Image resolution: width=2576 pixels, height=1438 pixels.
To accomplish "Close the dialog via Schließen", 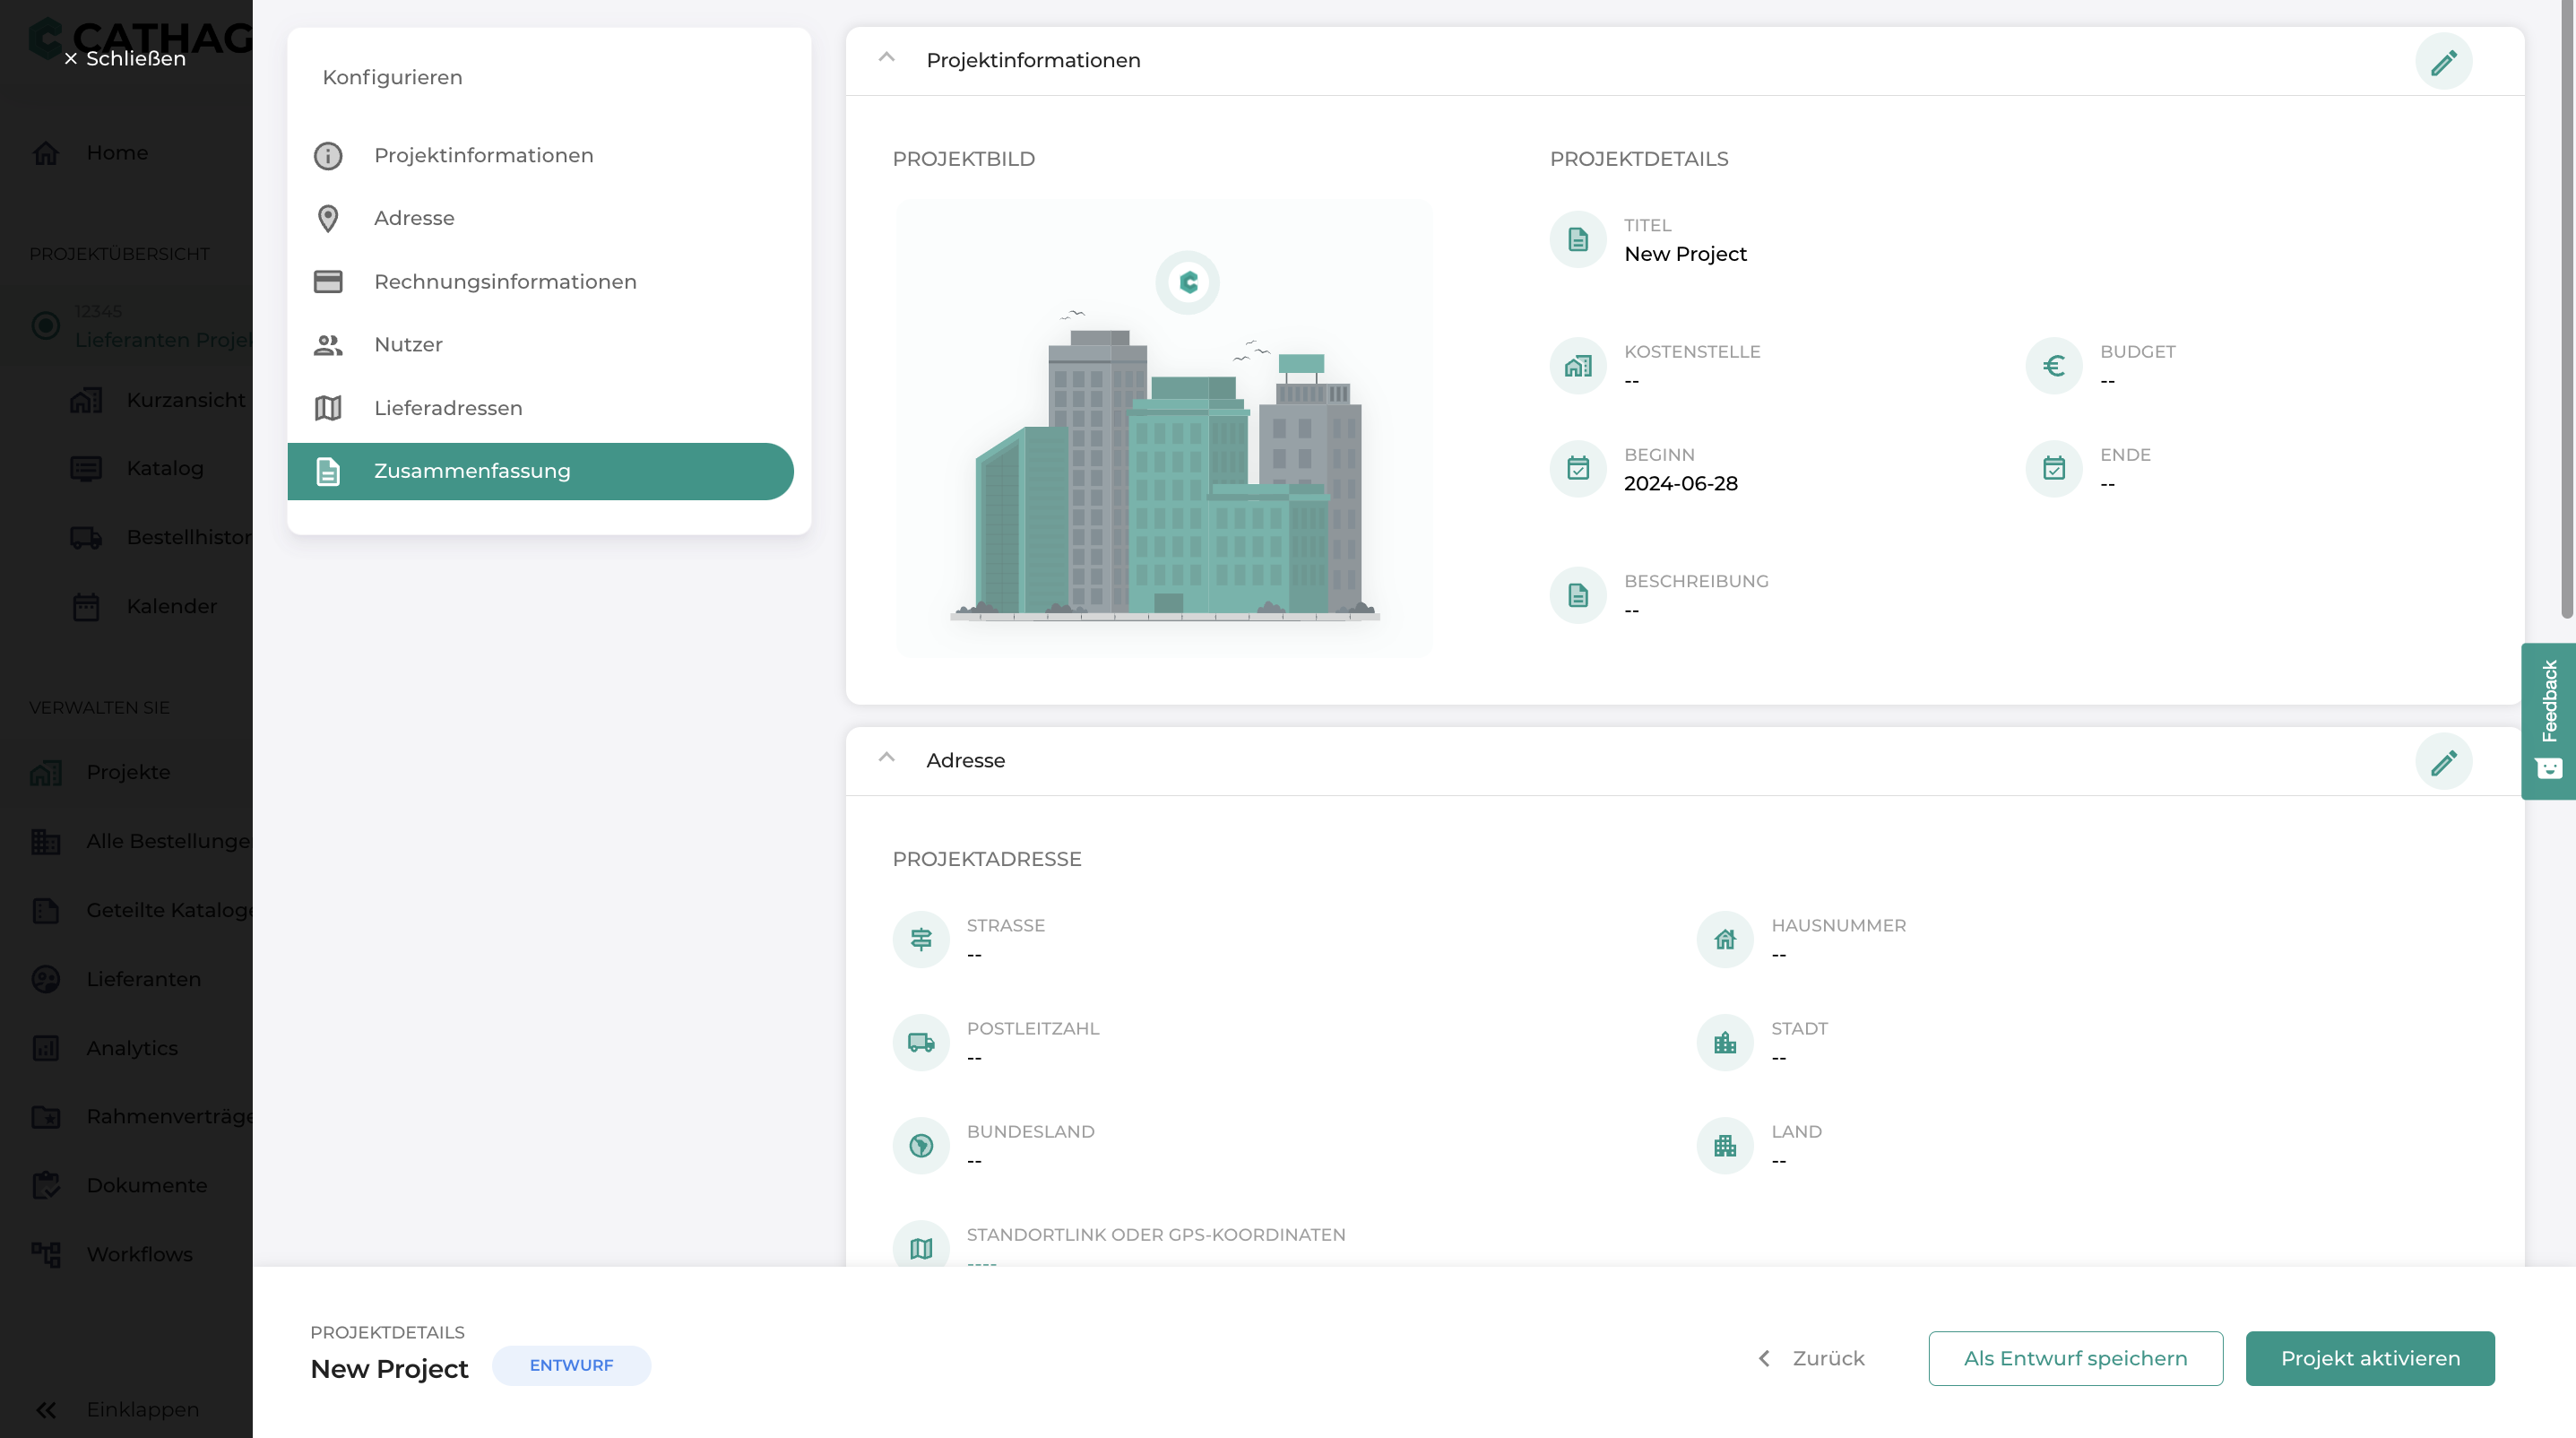I will (x=125, y=59).
